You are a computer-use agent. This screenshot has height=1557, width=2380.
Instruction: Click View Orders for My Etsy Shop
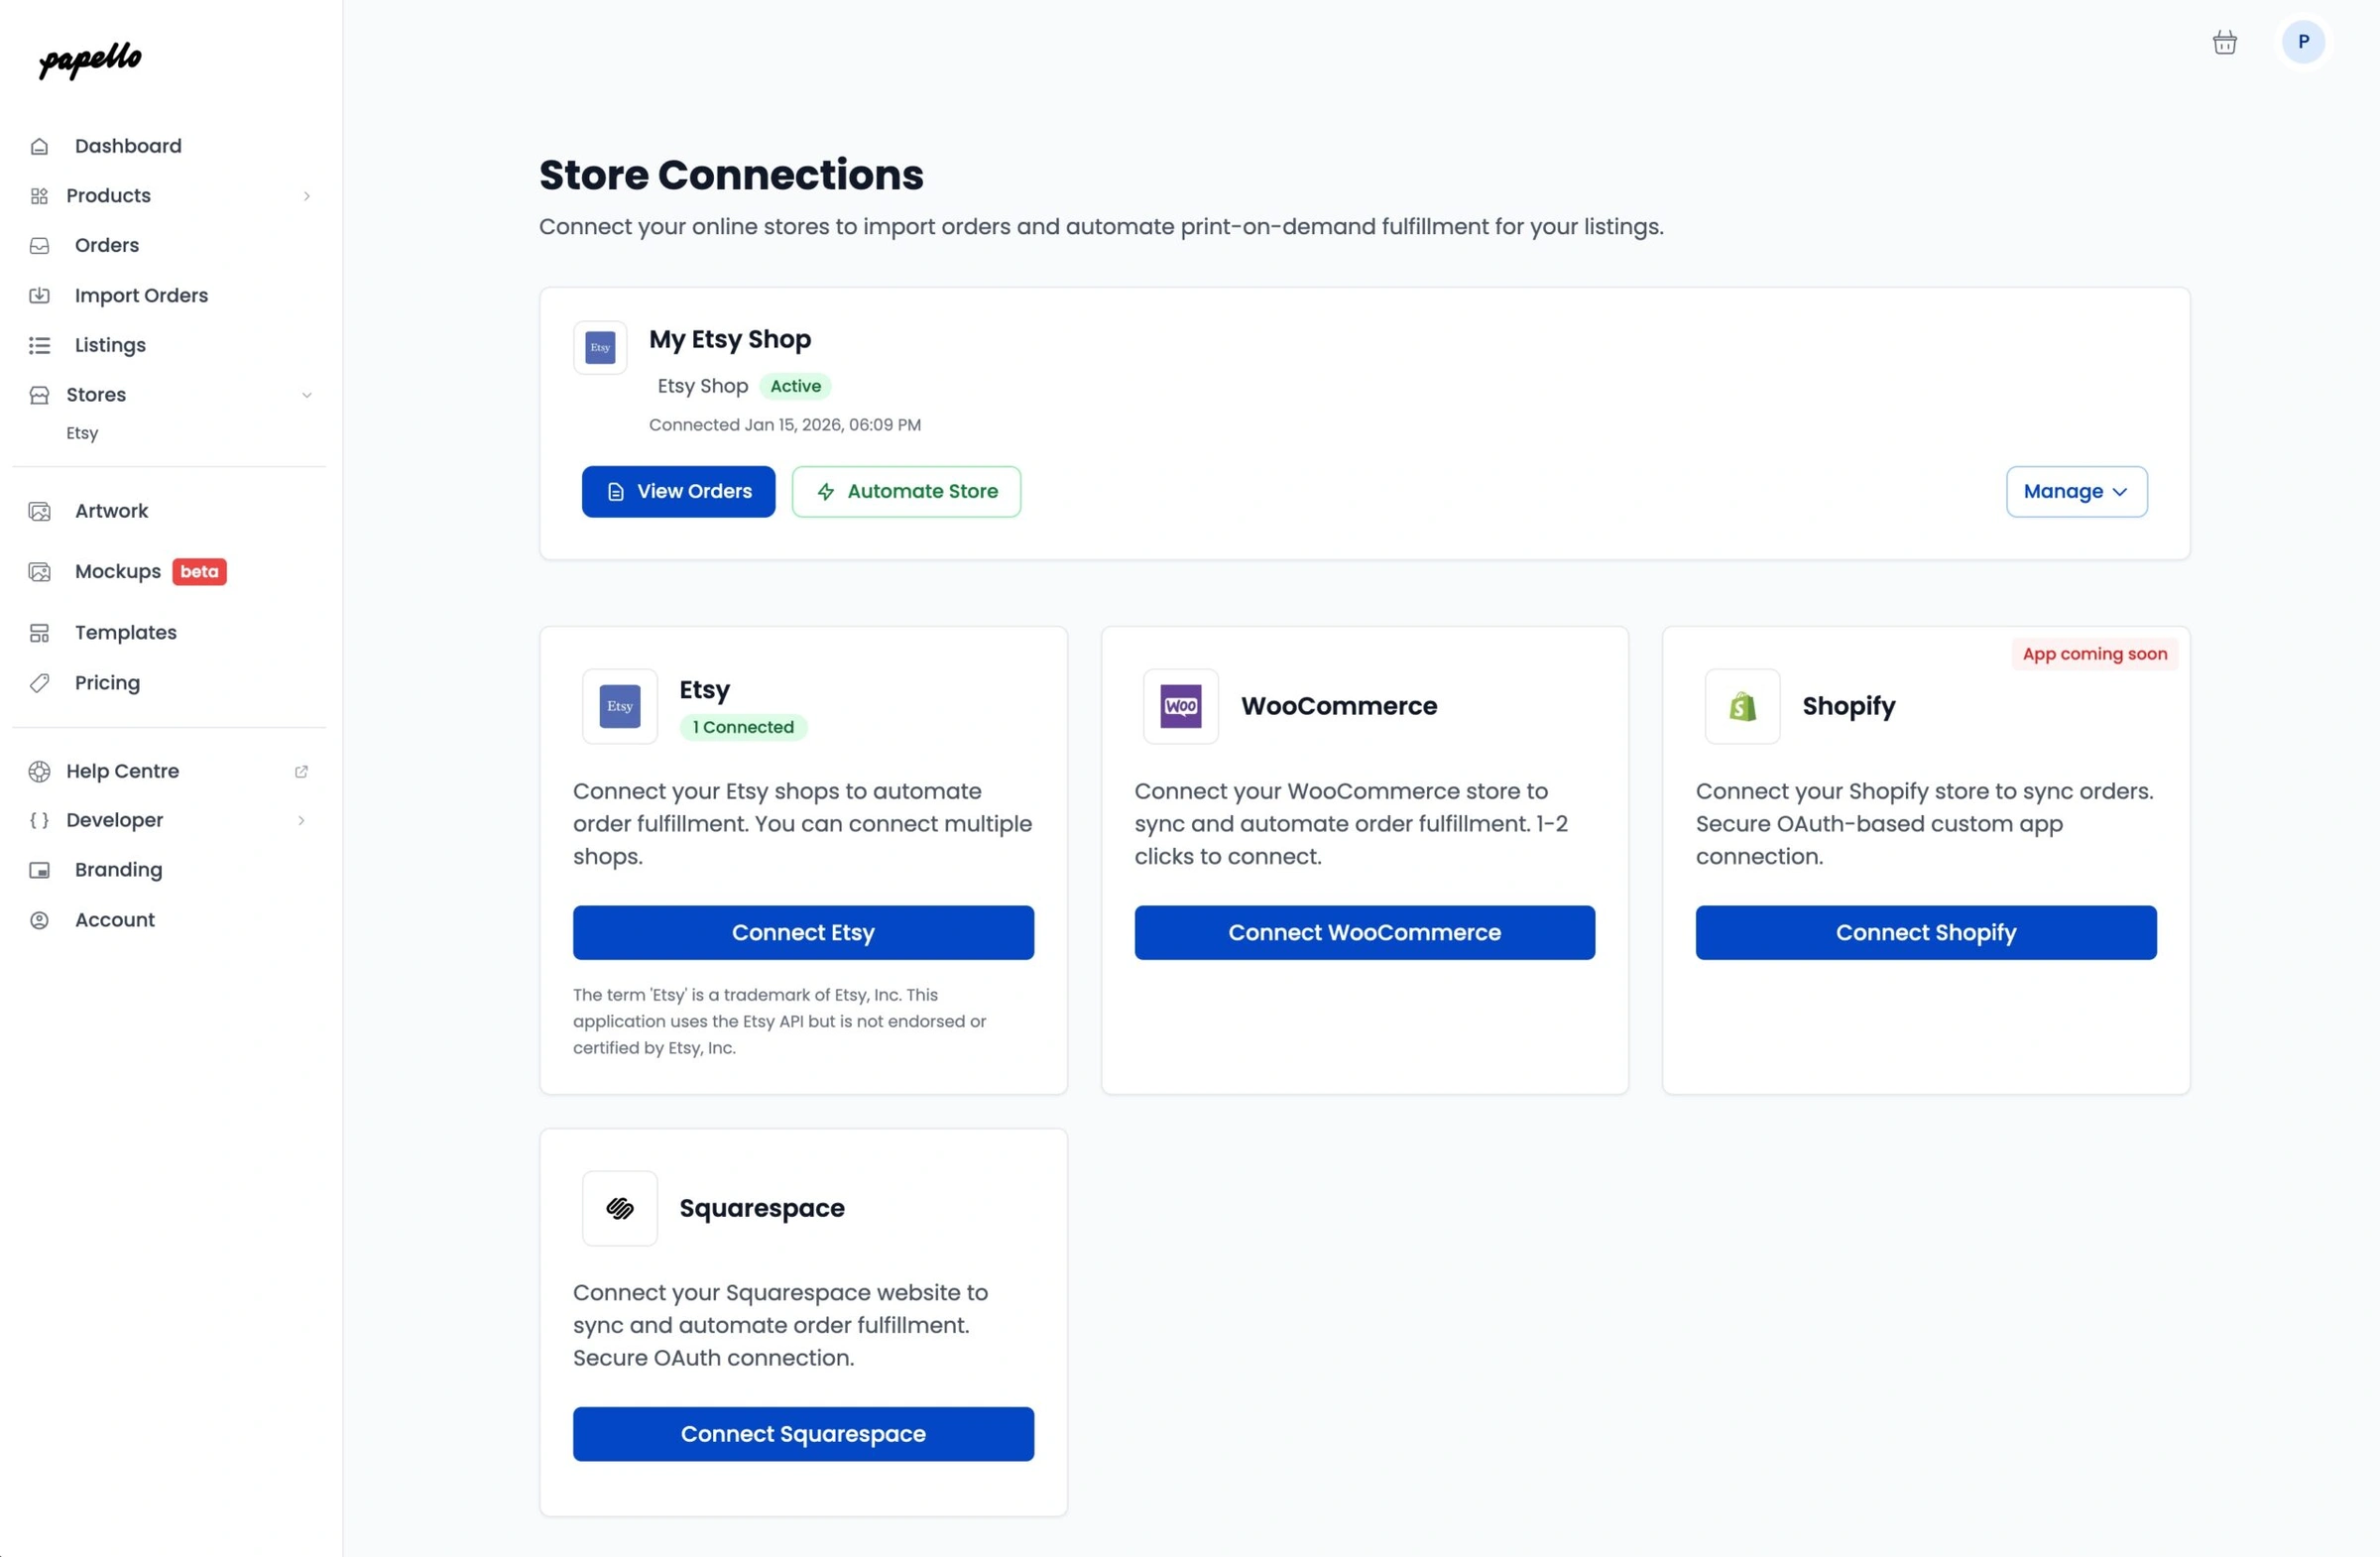coord(678,491)
